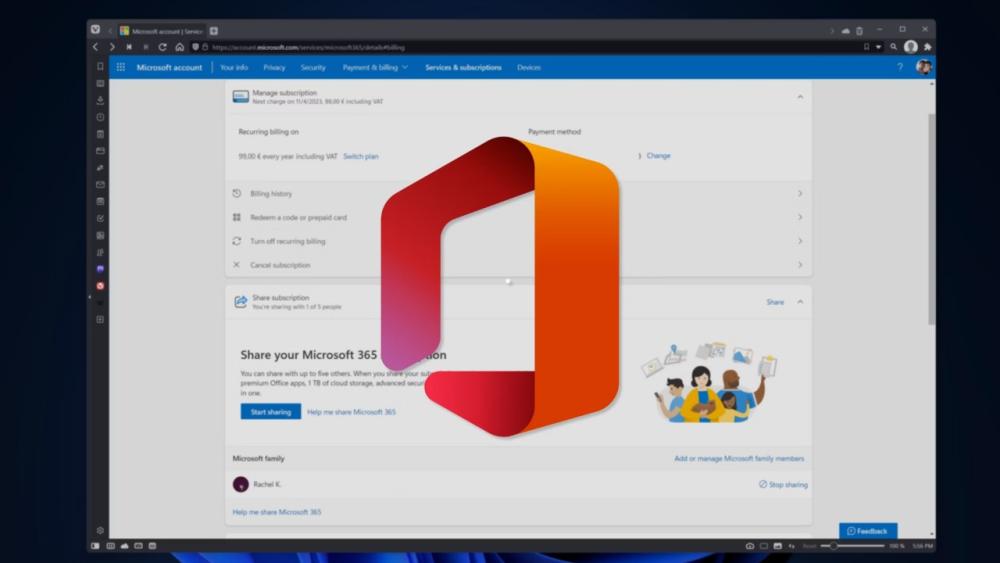Screen dimensions: 1000x563
Task: Click the help question mark icon
Action: tap(899, 68)
